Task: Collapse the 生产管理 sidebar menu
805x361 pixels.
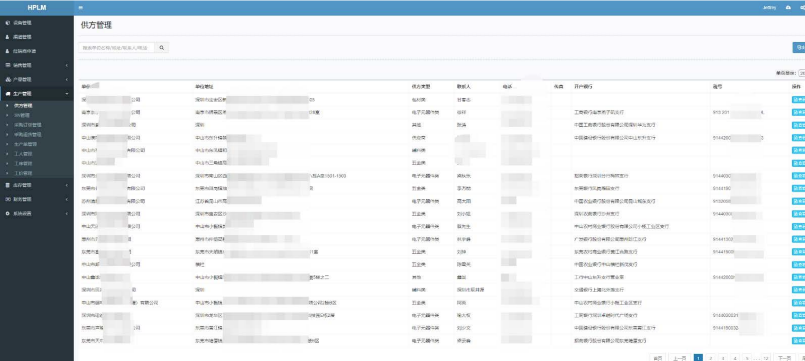Action: [x=36, y=94]
